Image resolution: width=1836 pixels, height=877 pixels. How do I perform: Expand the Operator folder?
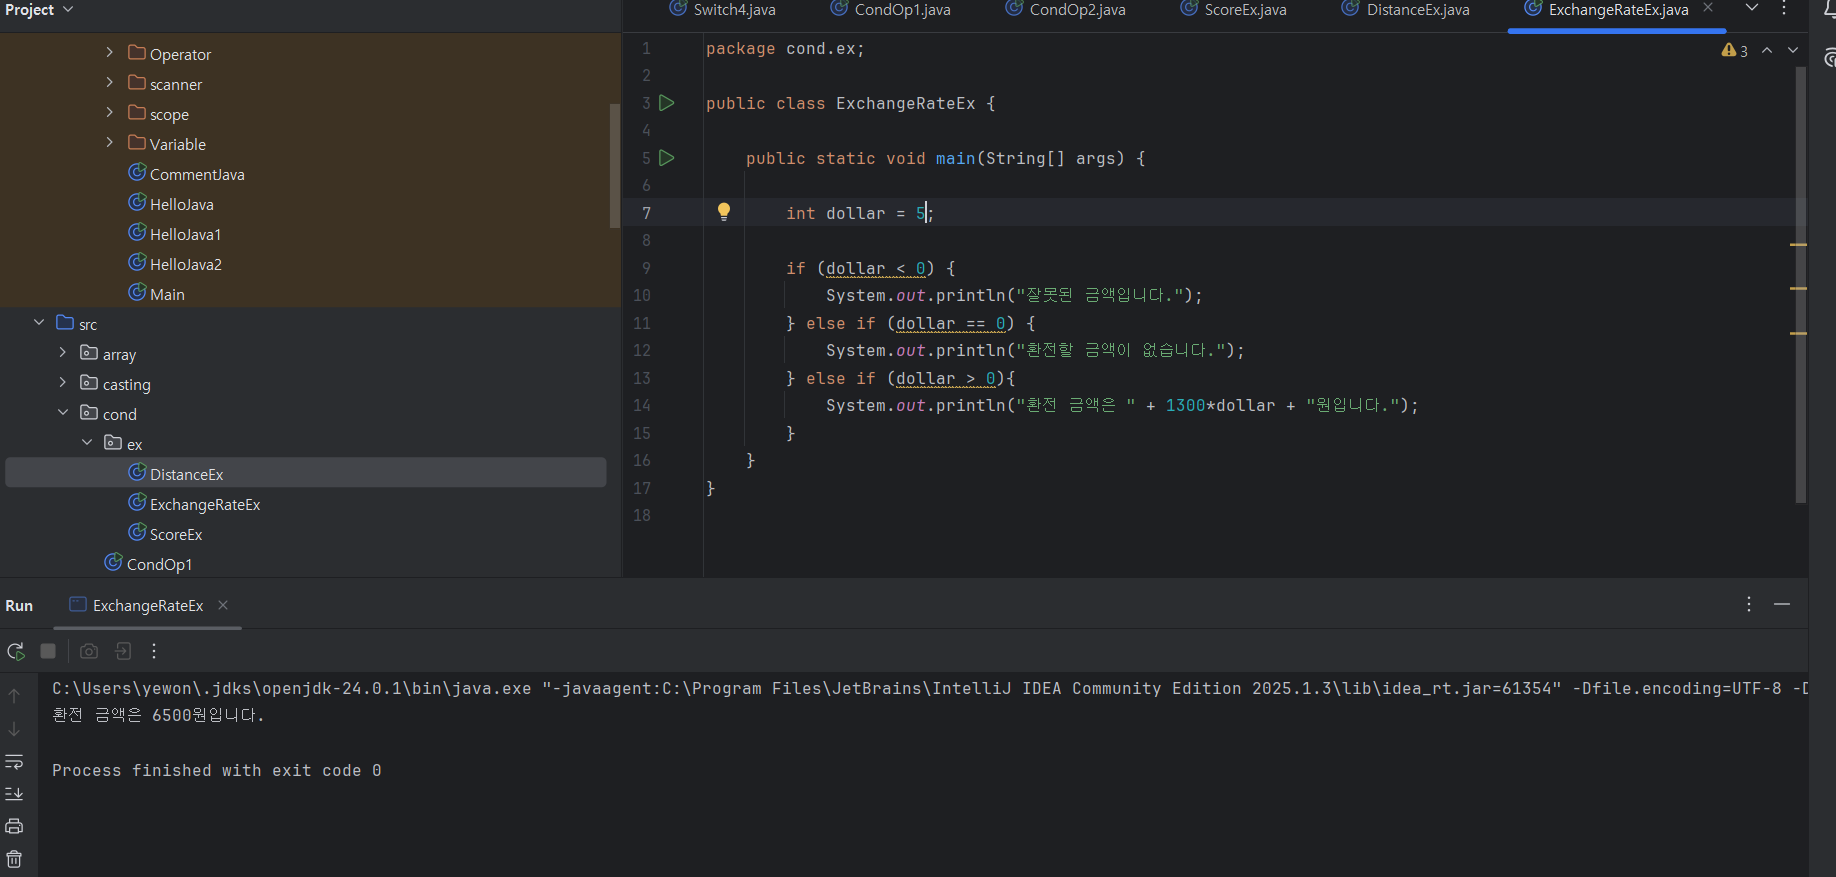click(110, 52)
